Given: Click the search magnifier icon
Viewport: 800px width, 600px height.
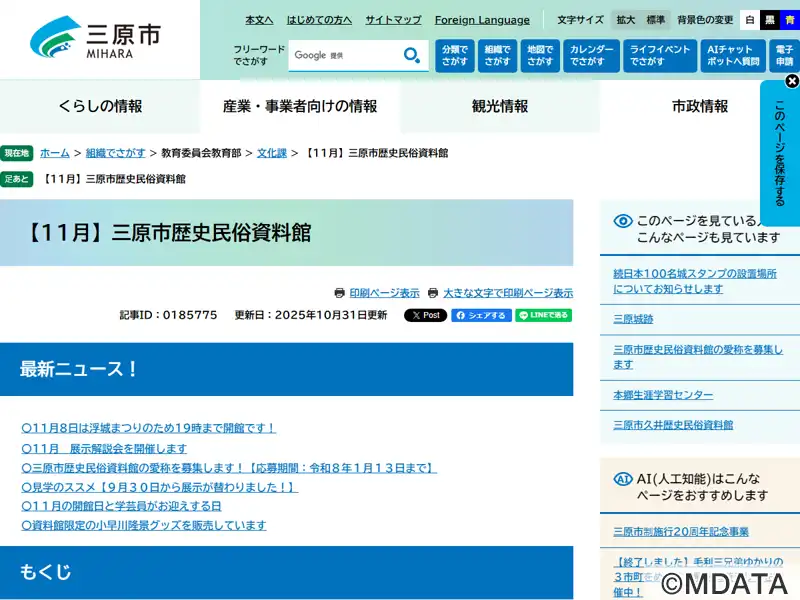Looking at the screenshot, I should pyautogui.click(x=411, y=56).
